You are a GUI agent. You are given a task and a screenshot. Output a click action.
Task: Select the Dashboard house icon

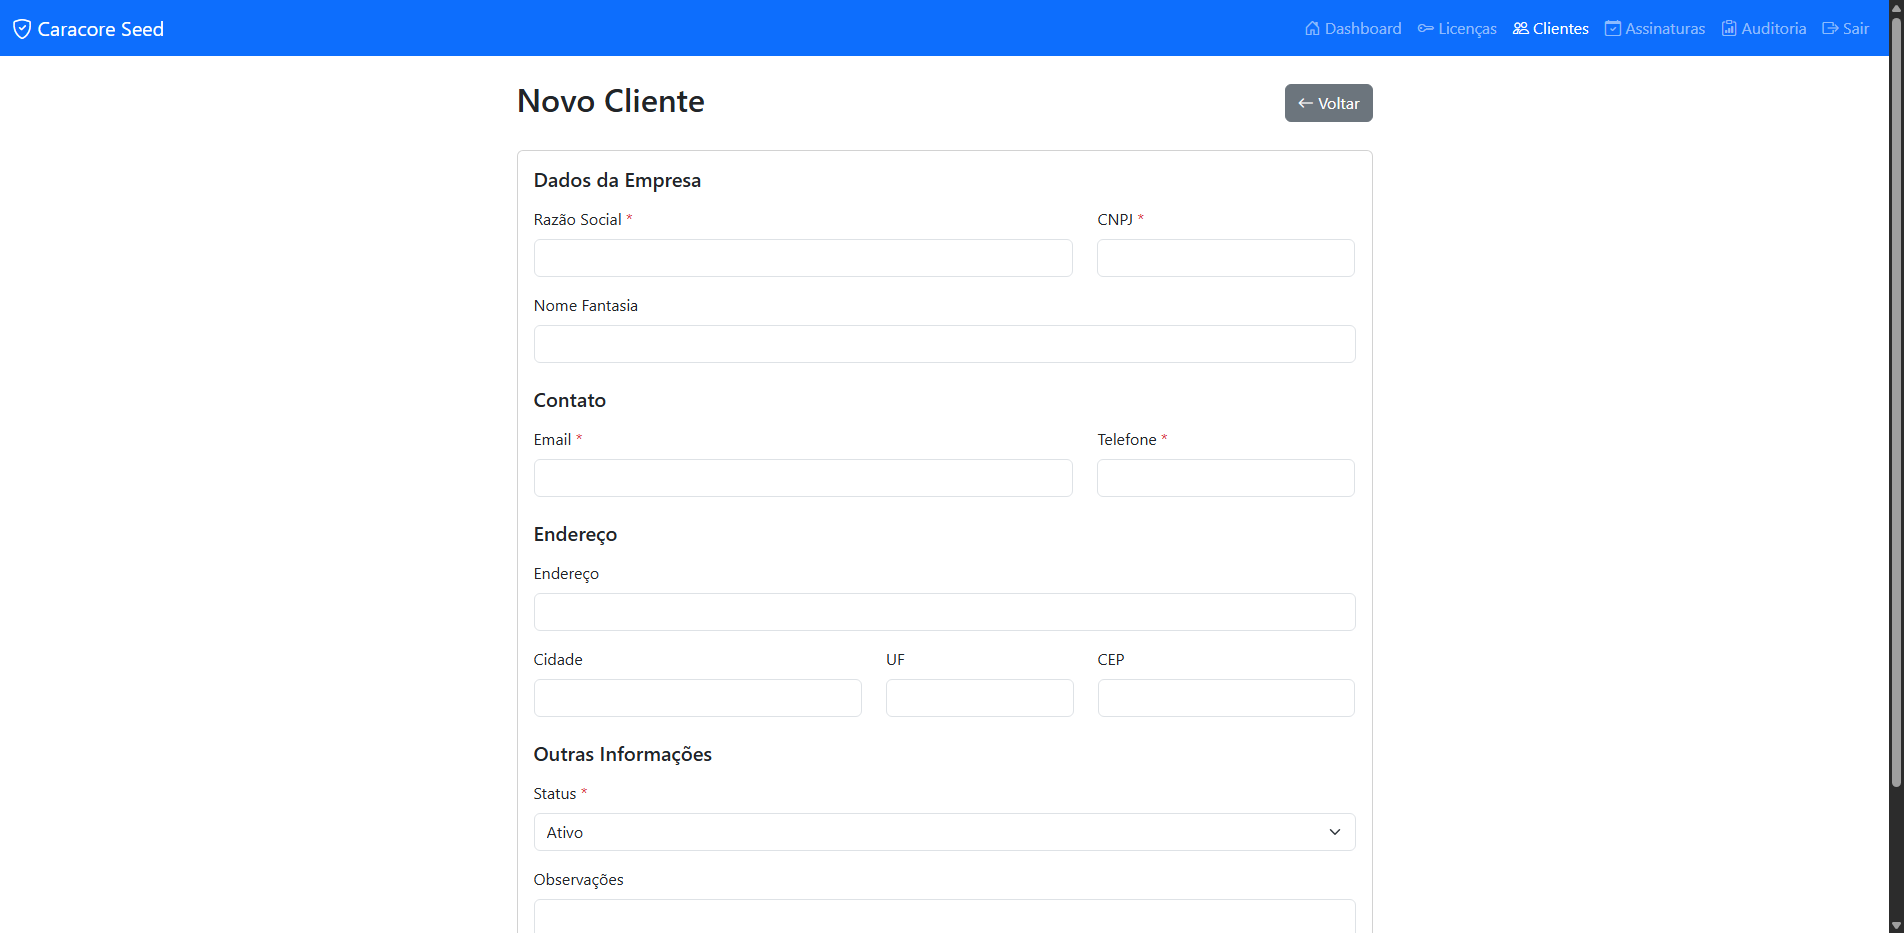point(1312,28)
